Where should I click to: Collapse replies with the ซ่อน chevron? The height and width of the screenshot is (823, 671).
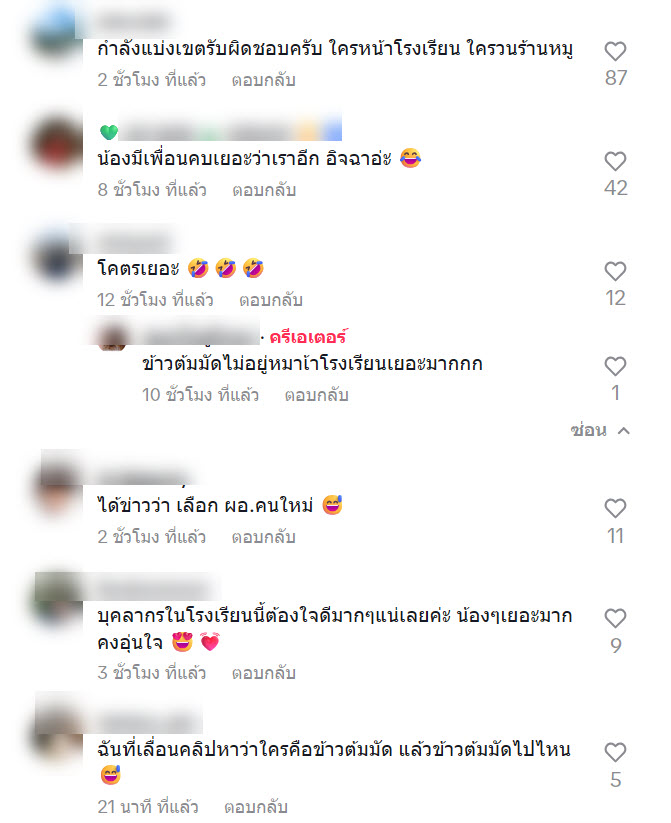coord(624,431)
